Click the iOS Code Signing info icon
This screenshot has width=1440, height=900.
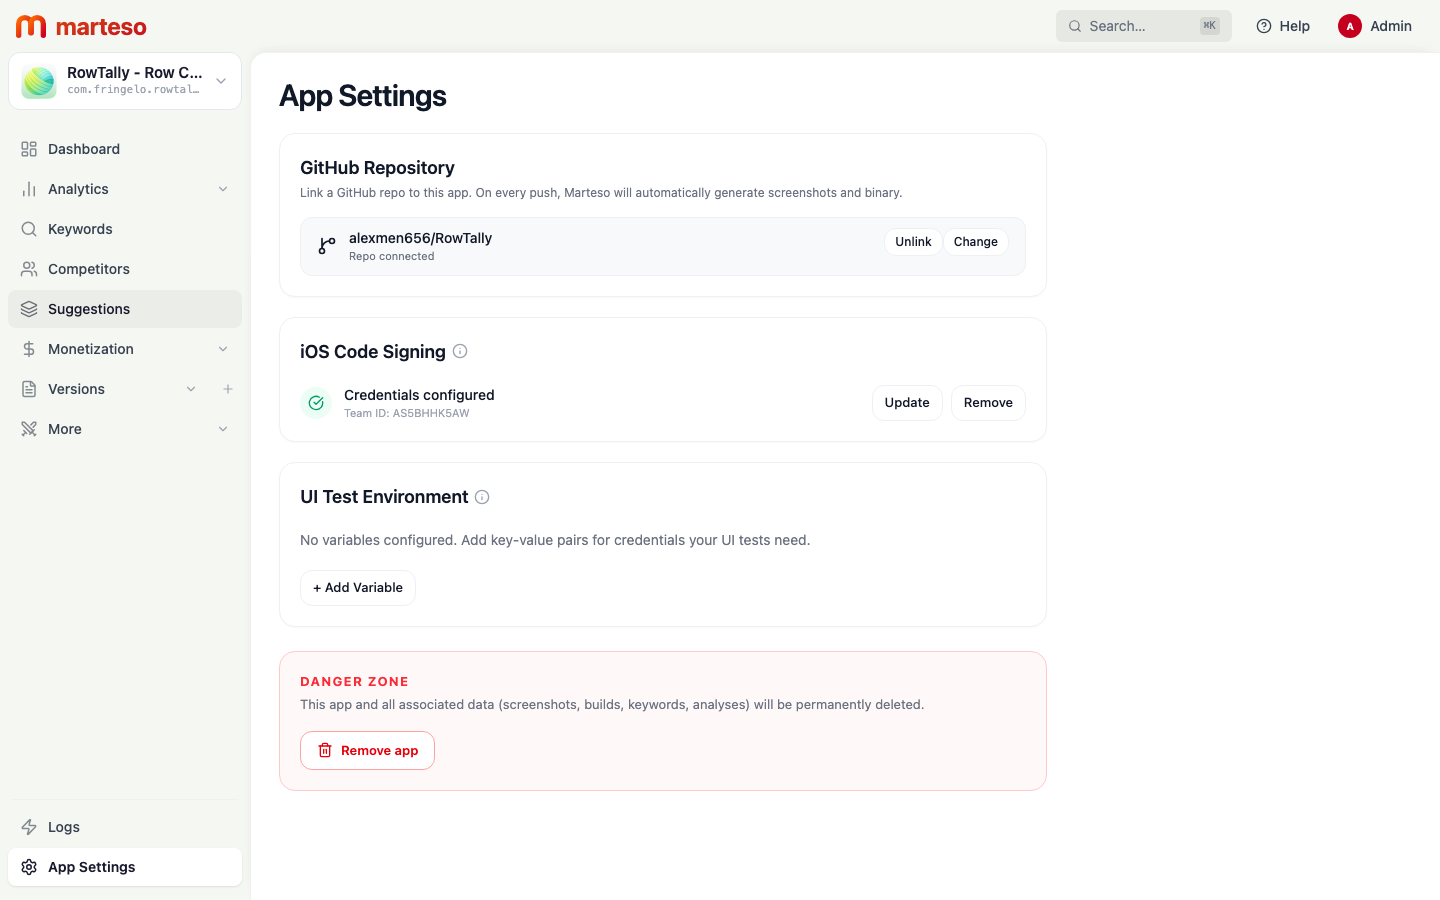point(460,351)
